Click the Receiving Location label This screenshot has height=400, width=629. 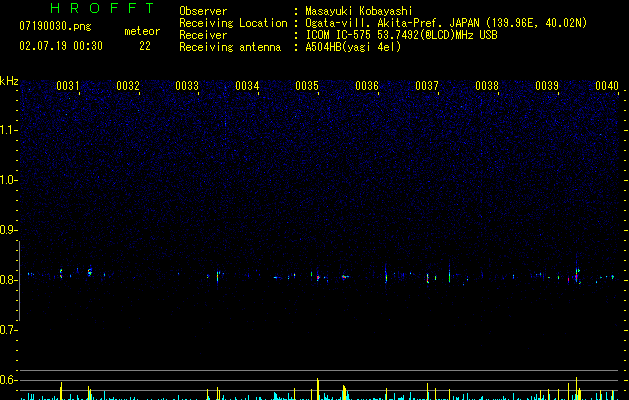pos(233,23)
